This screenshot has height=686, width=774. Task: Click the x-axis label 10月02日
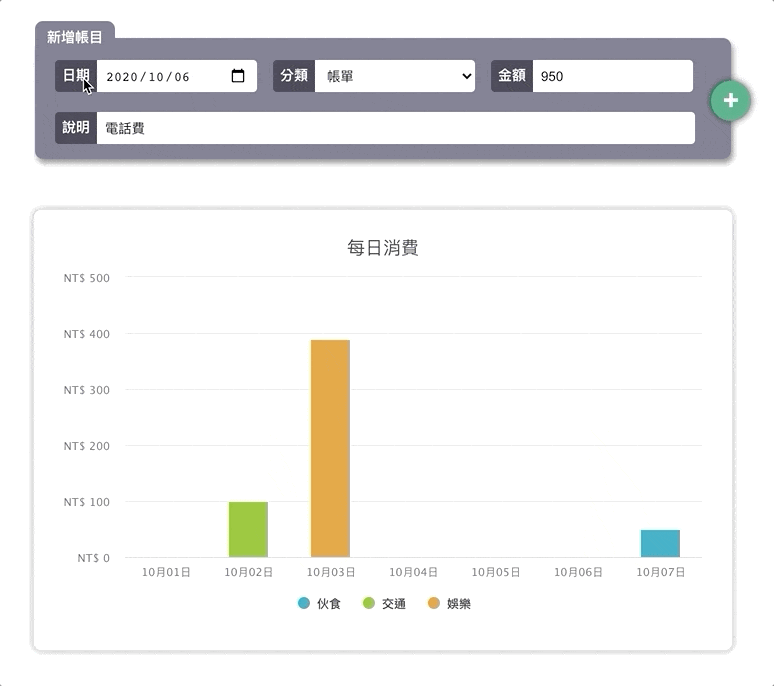pos(248,572)
